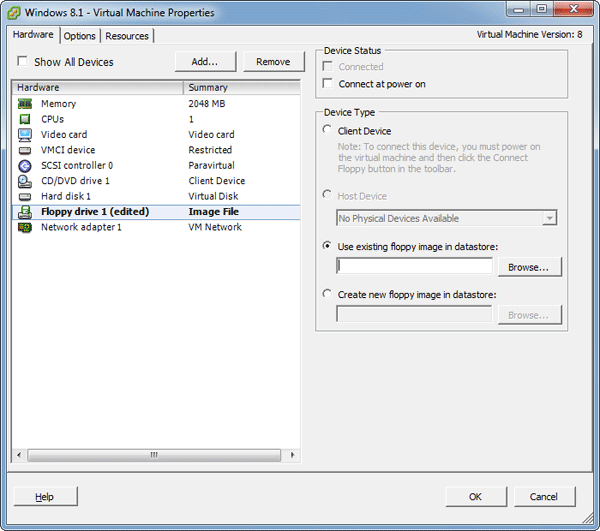Choose Create new floppy image in datastore
This screenshot has height=531, width=600.
[x=328, y=294]
